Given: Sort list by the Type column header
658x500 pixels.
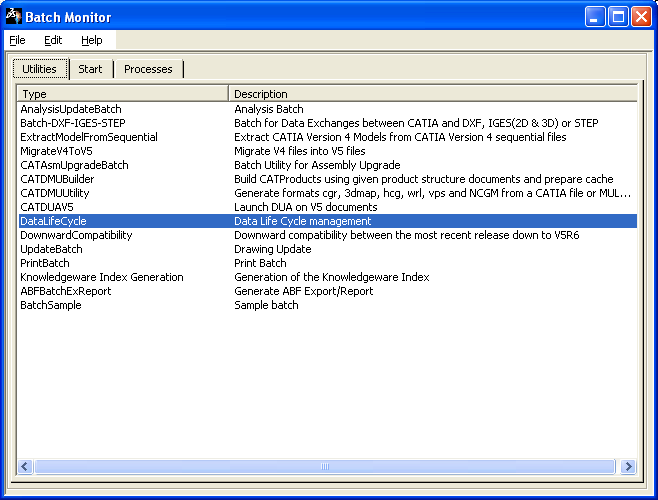Looking at the screenshot, I should pyautogui.click(x=123, y=94).
